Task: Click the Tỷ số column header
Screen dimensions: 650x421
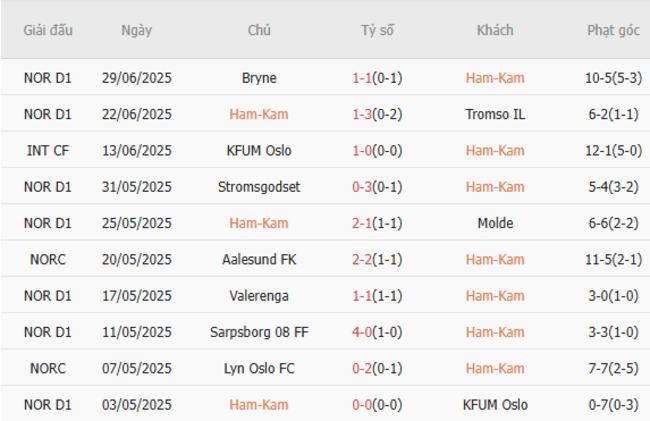Action: (x=377, y=30)
